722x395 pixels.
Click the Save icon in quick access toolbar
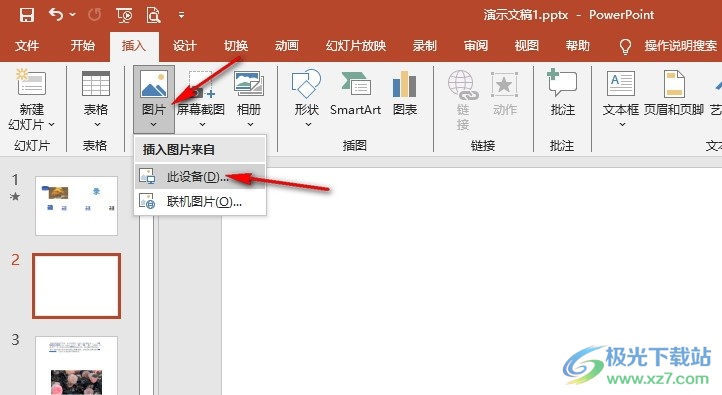pos(27,15)
